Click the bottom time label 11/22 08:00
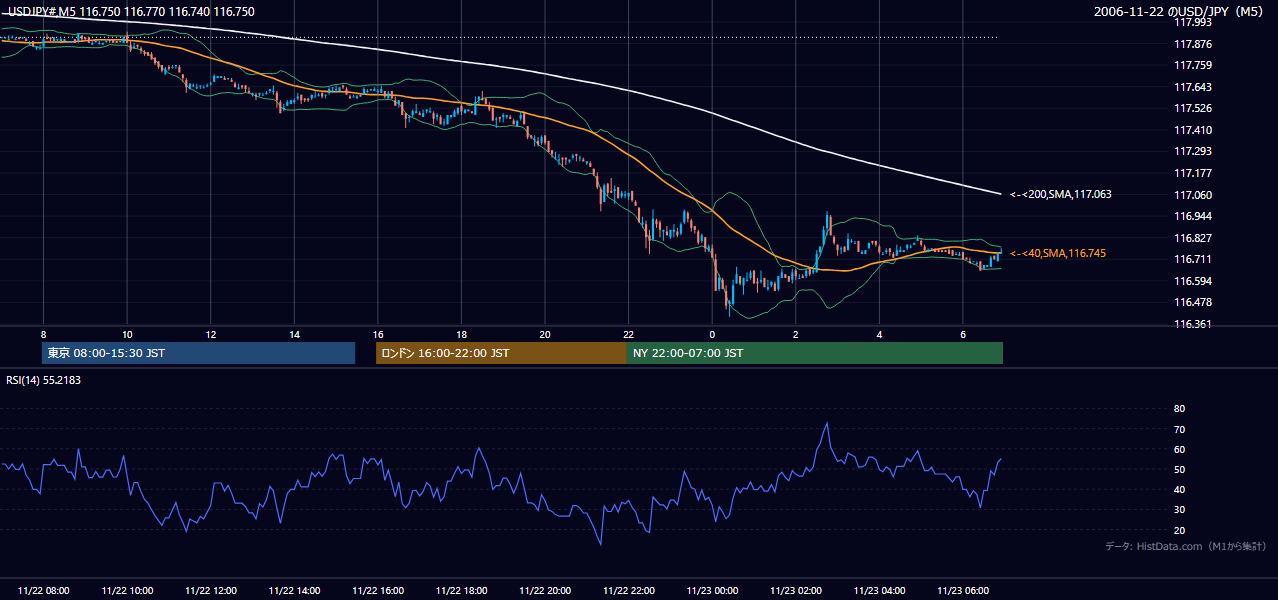 tap(44, 591)
